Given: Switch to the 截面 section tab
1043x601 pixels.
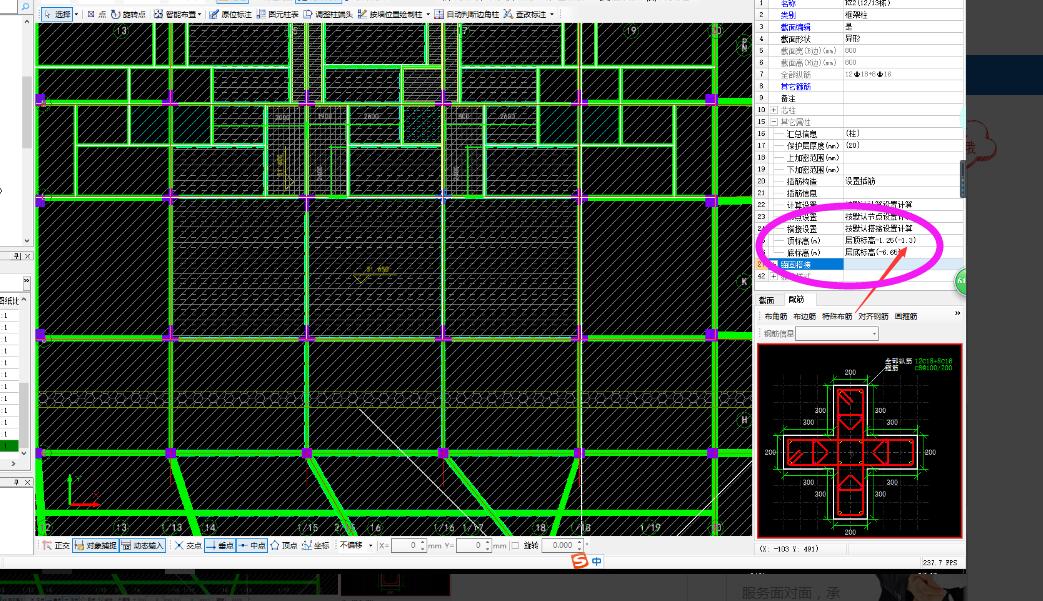Looking at the screenshot, I should pos(766,300).
